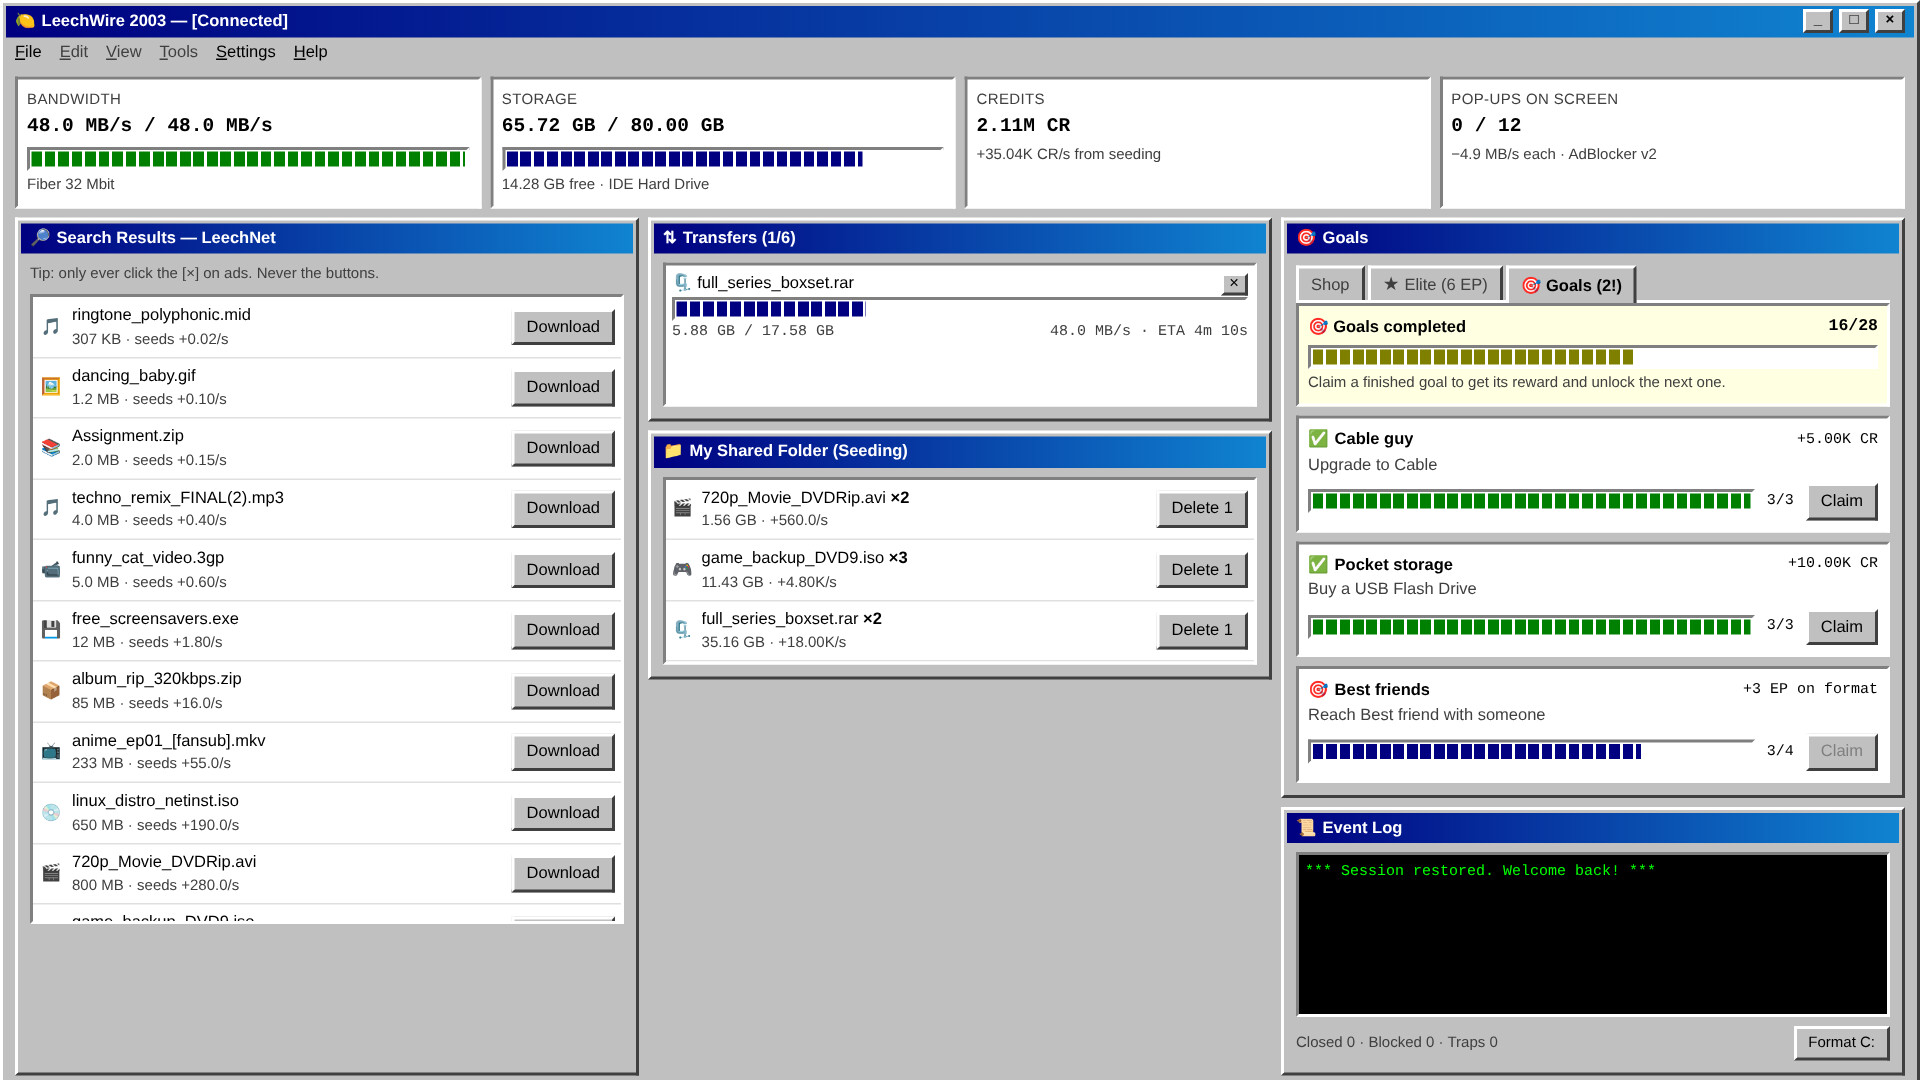
Task: Click inside the Event Log console
Action: [x=1592, y=934]
